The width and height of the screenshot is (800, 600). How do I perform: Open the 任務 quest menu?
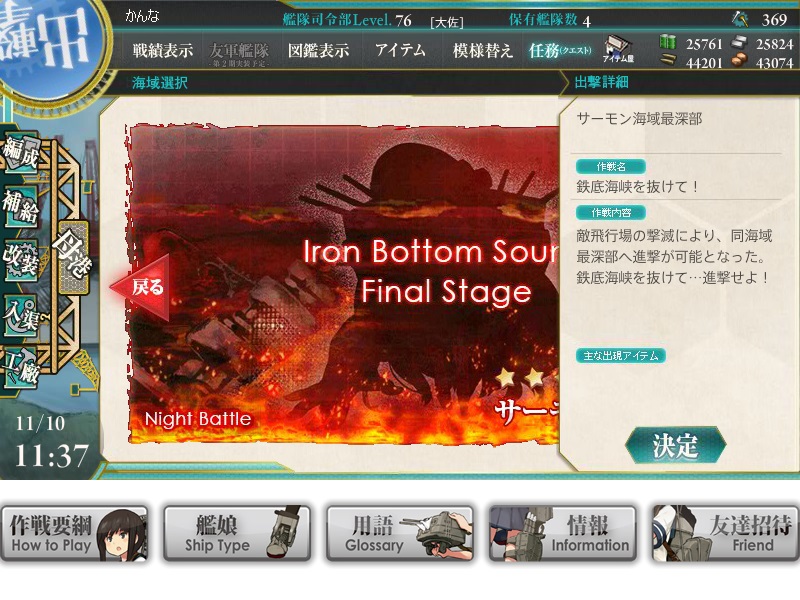click(560, 50)
